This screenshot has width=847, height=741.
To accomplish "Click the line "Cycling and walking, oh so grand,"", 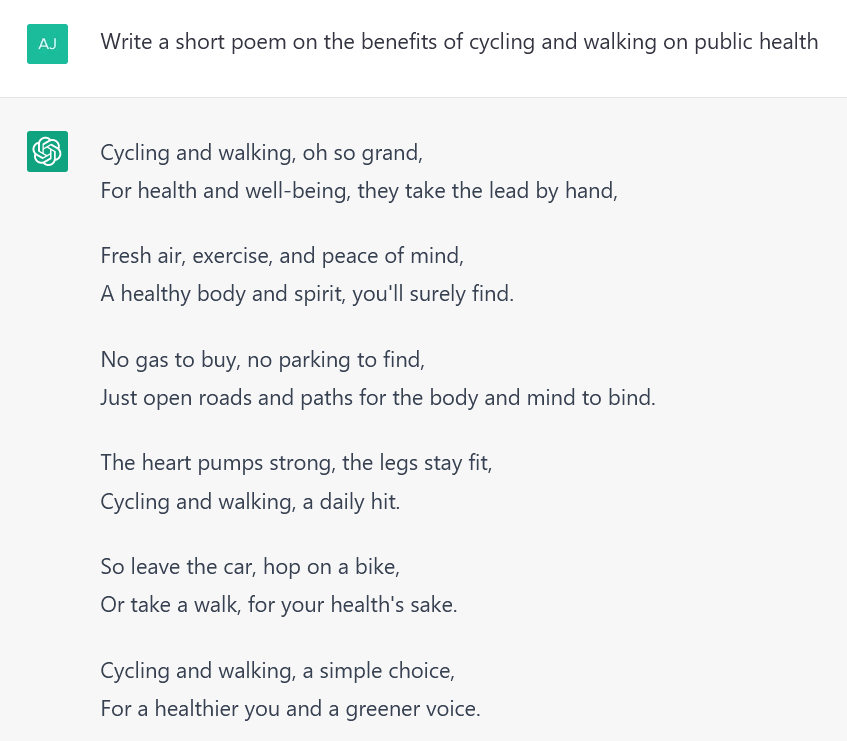I will pos(262,153).
